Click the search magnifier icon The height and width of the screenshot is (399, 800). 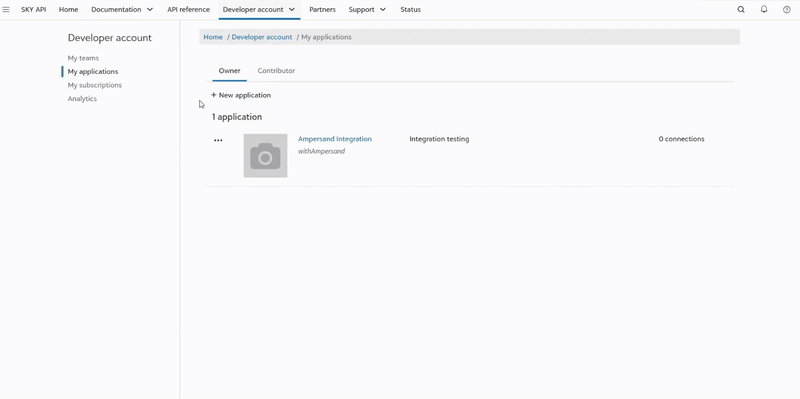click(741, 9)
